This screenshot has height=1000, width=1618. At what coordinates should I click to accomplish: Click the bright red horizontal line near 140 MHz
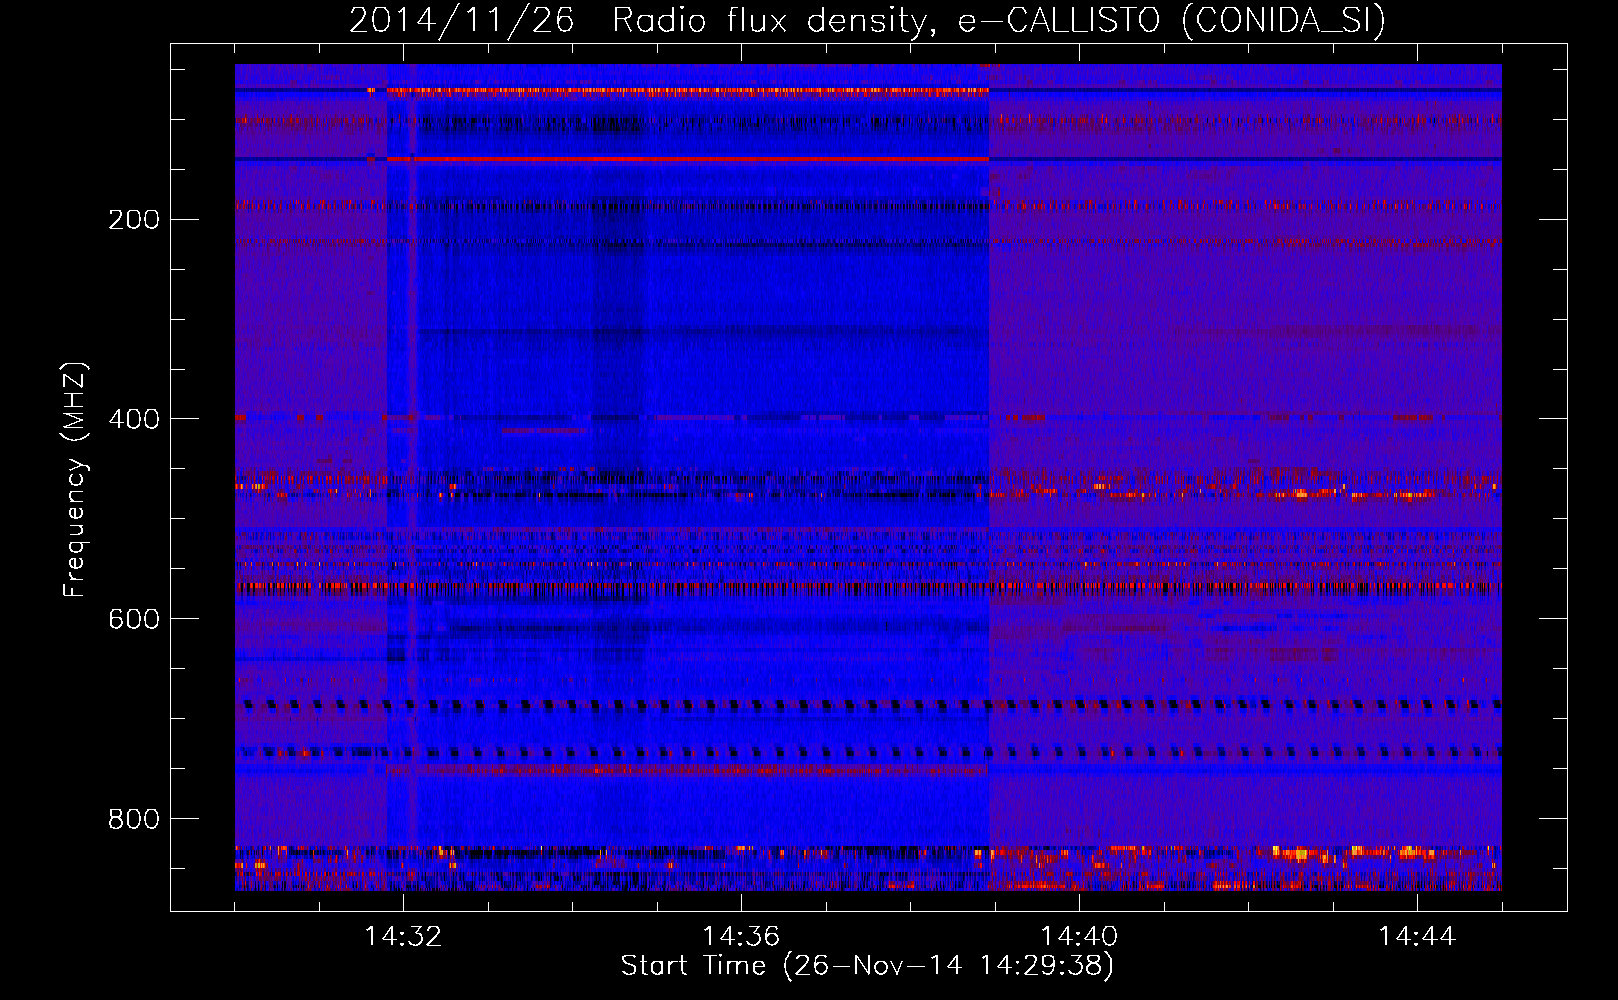click(688, 159)
